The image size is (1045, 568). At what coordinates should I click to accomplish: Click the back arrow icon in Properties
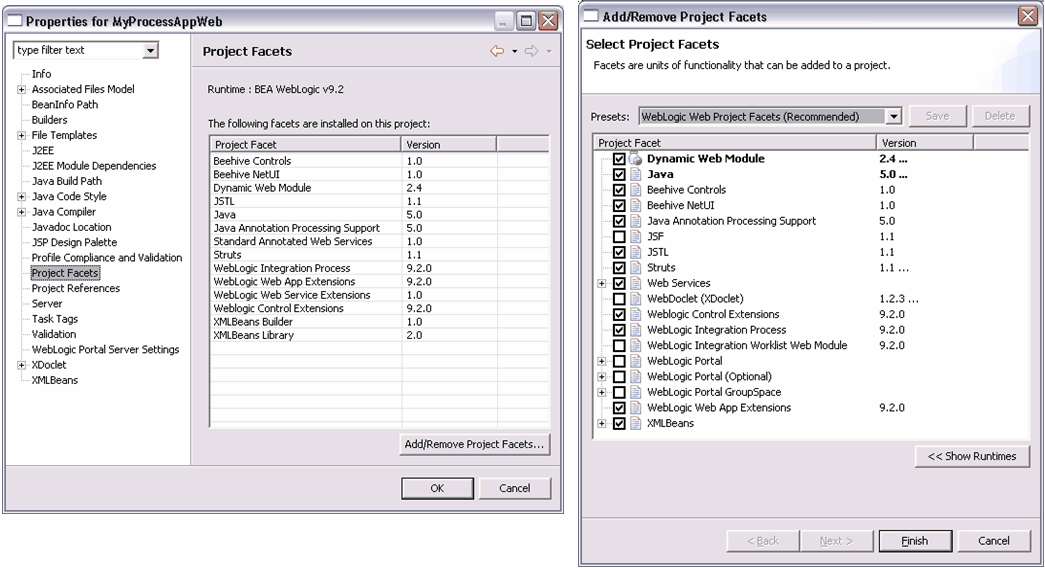[497, 51]
